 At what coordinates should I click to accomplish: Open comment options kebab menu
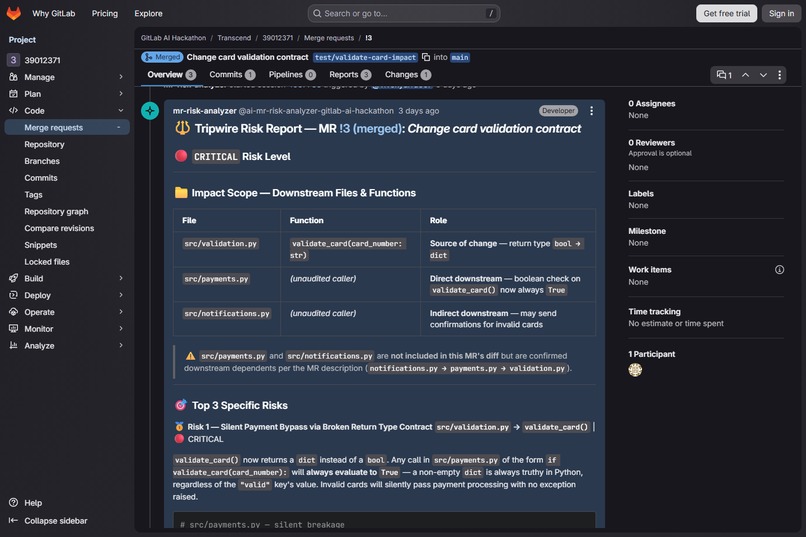pyautogui.click(x=591, y=111)
